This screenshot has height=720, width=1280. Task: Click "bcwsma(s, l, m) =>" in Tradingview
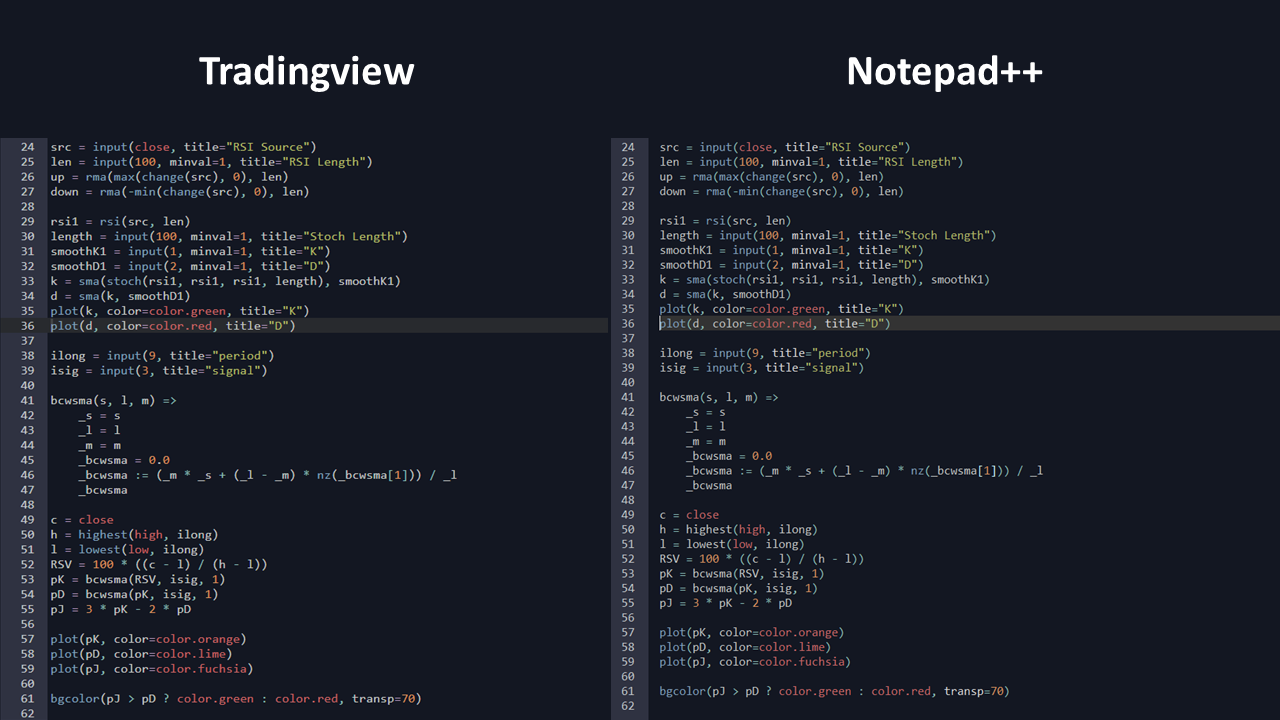coord(114,400)
